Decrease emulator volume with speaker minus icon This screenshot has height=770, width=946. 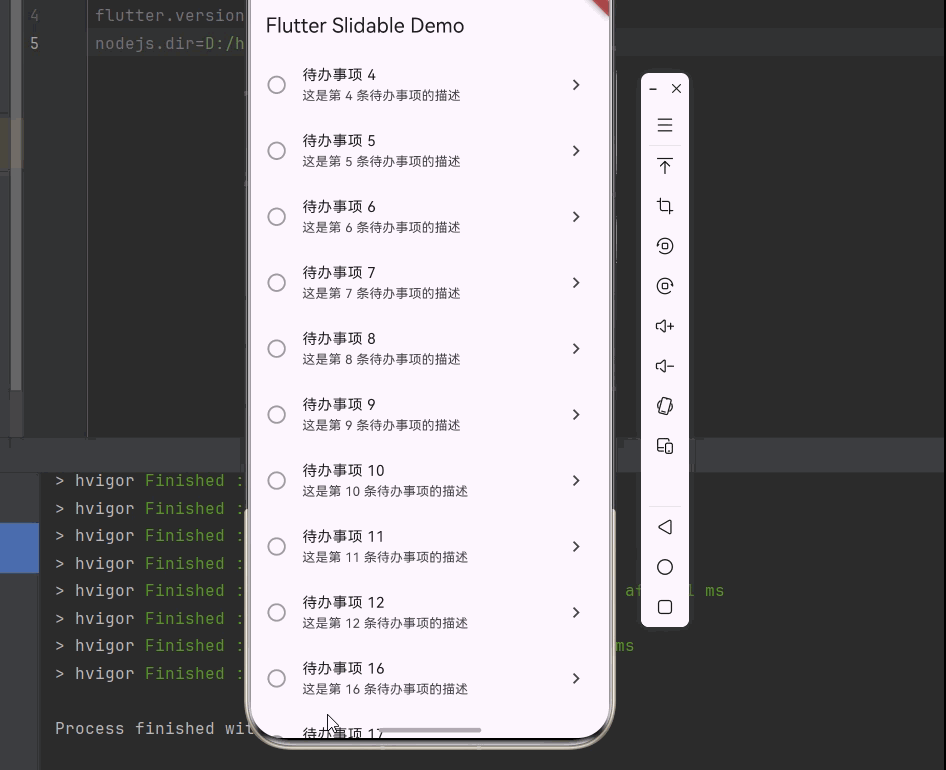click(665, 366)
